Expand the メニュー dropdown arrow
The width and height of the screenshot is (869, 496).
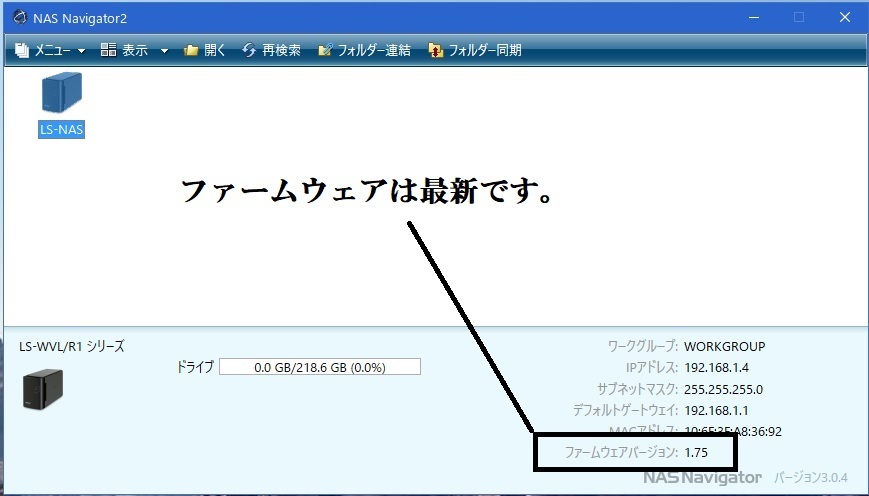81,51
